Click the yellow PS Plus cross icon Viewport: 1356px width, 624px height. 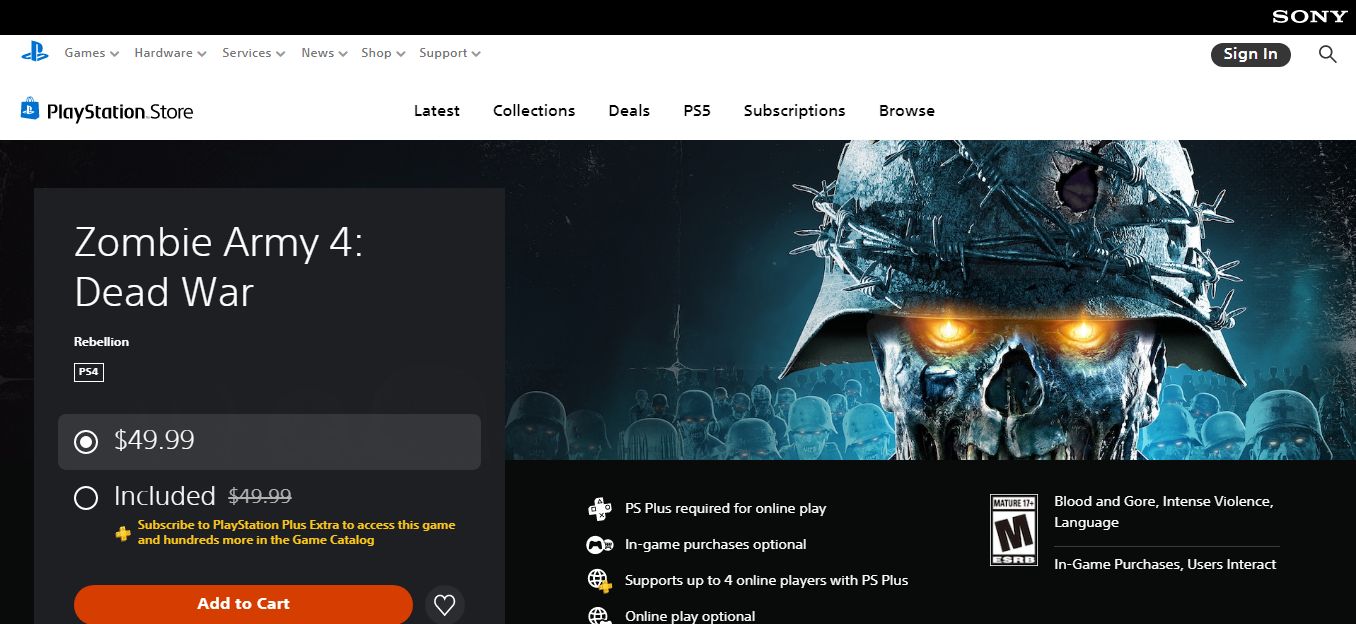pos(123,533)
